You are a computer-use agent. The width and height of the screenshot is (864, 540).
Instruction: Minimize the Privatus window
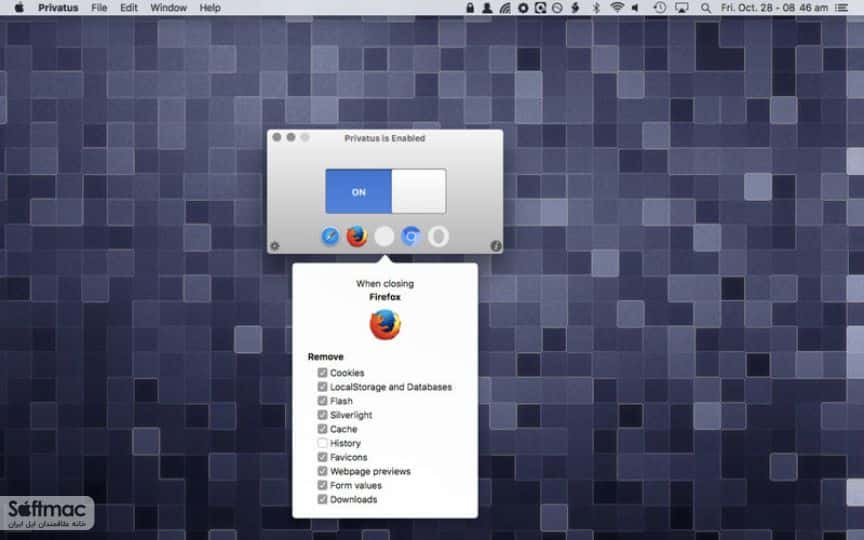(x=291, y=137)
